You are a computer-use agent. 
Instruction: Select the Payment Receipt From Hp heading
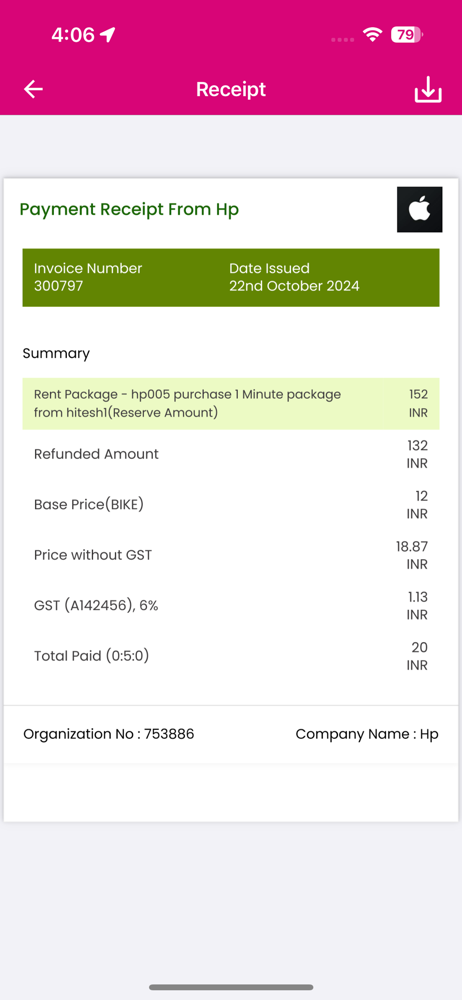point(130,209)
